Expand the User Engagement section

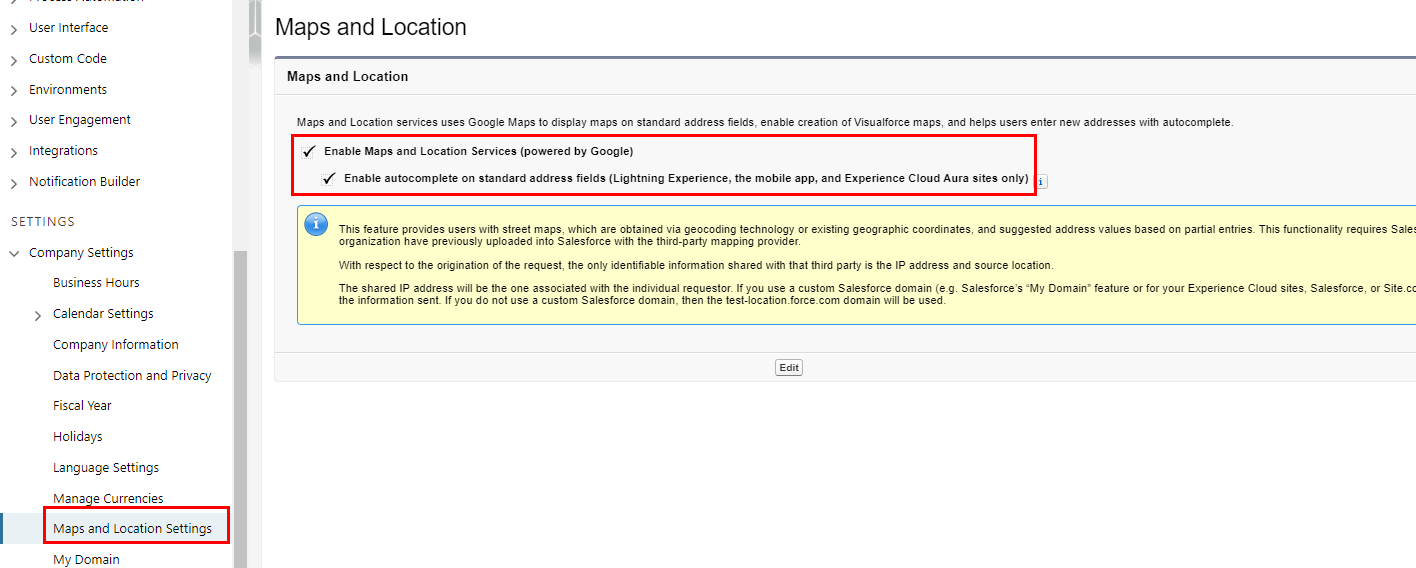(14, 121)
